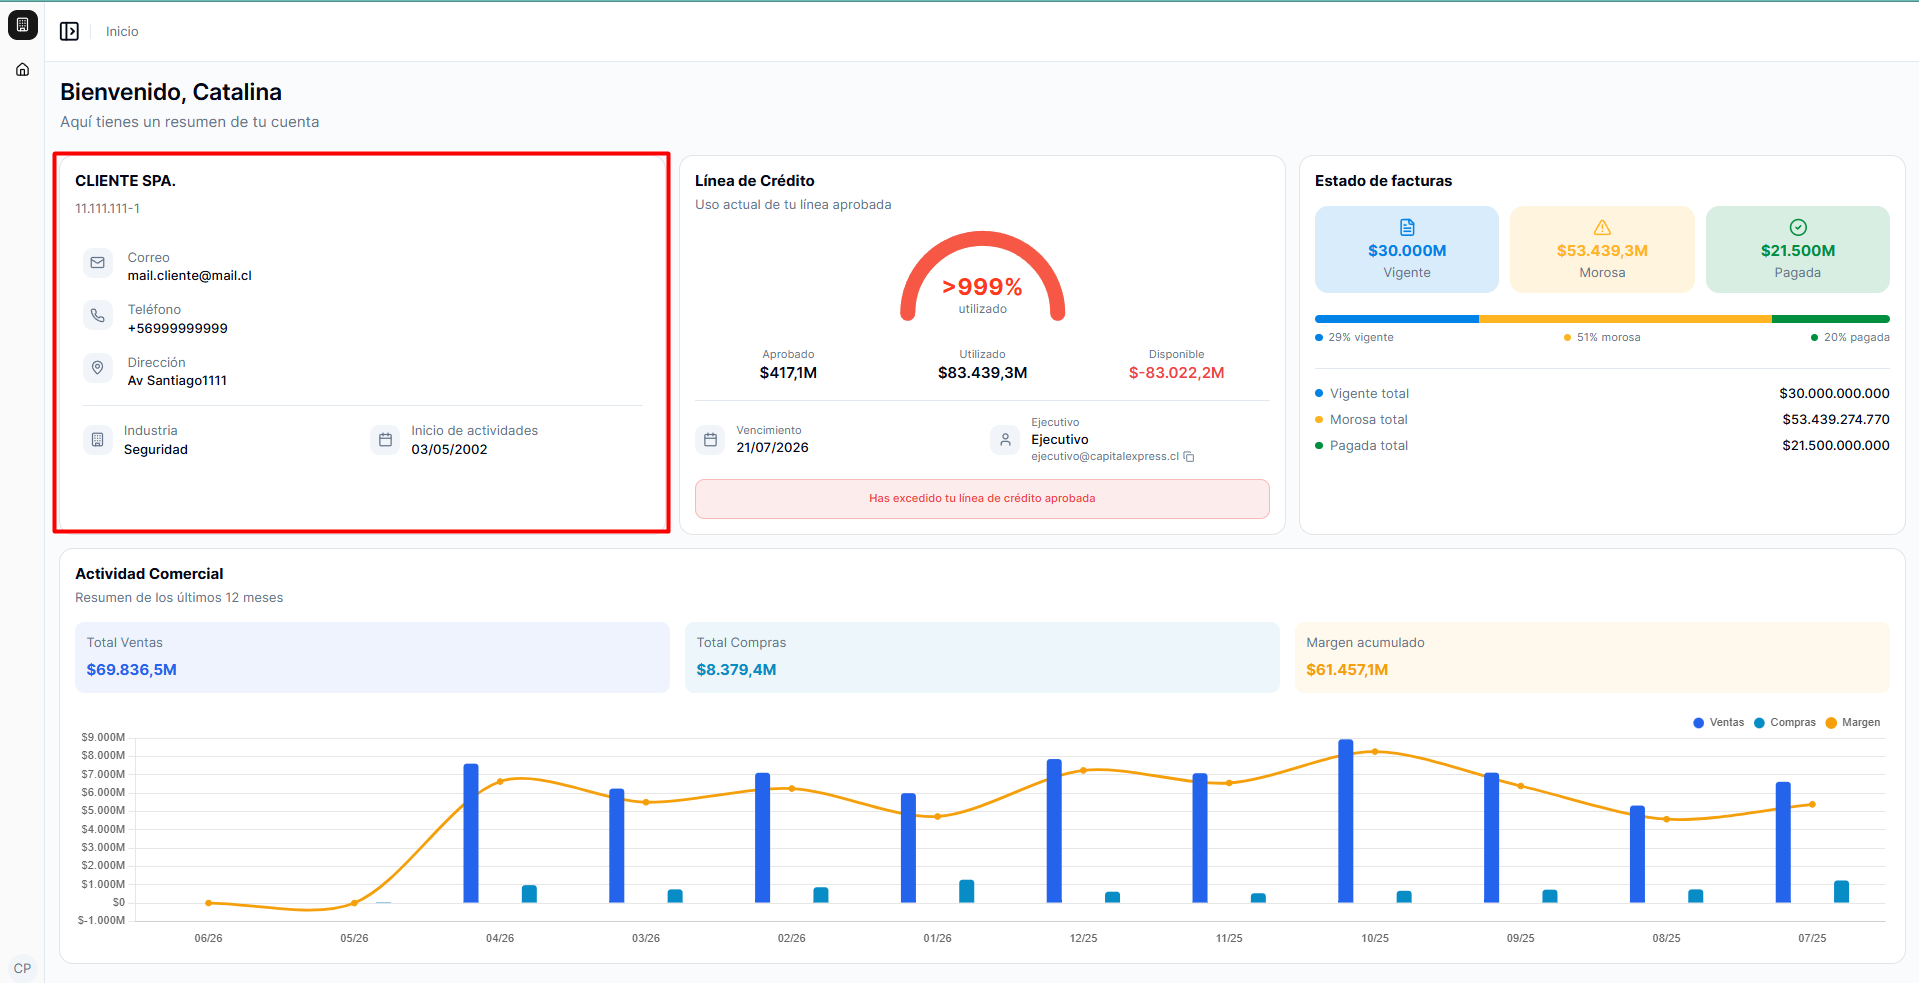Click the 12/25 margin line point
Screen dimensions: 1919x983
point(1083,770)
